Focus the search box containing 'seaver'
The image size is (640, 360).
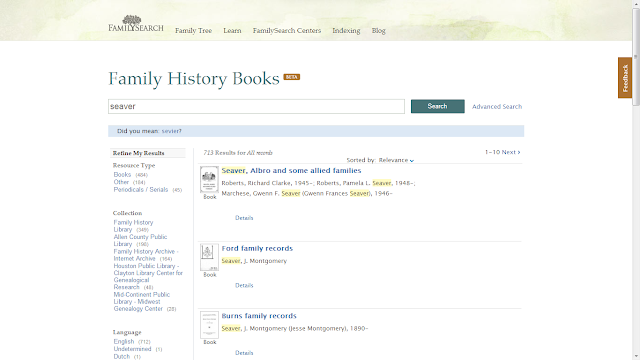tap(256, 107)
